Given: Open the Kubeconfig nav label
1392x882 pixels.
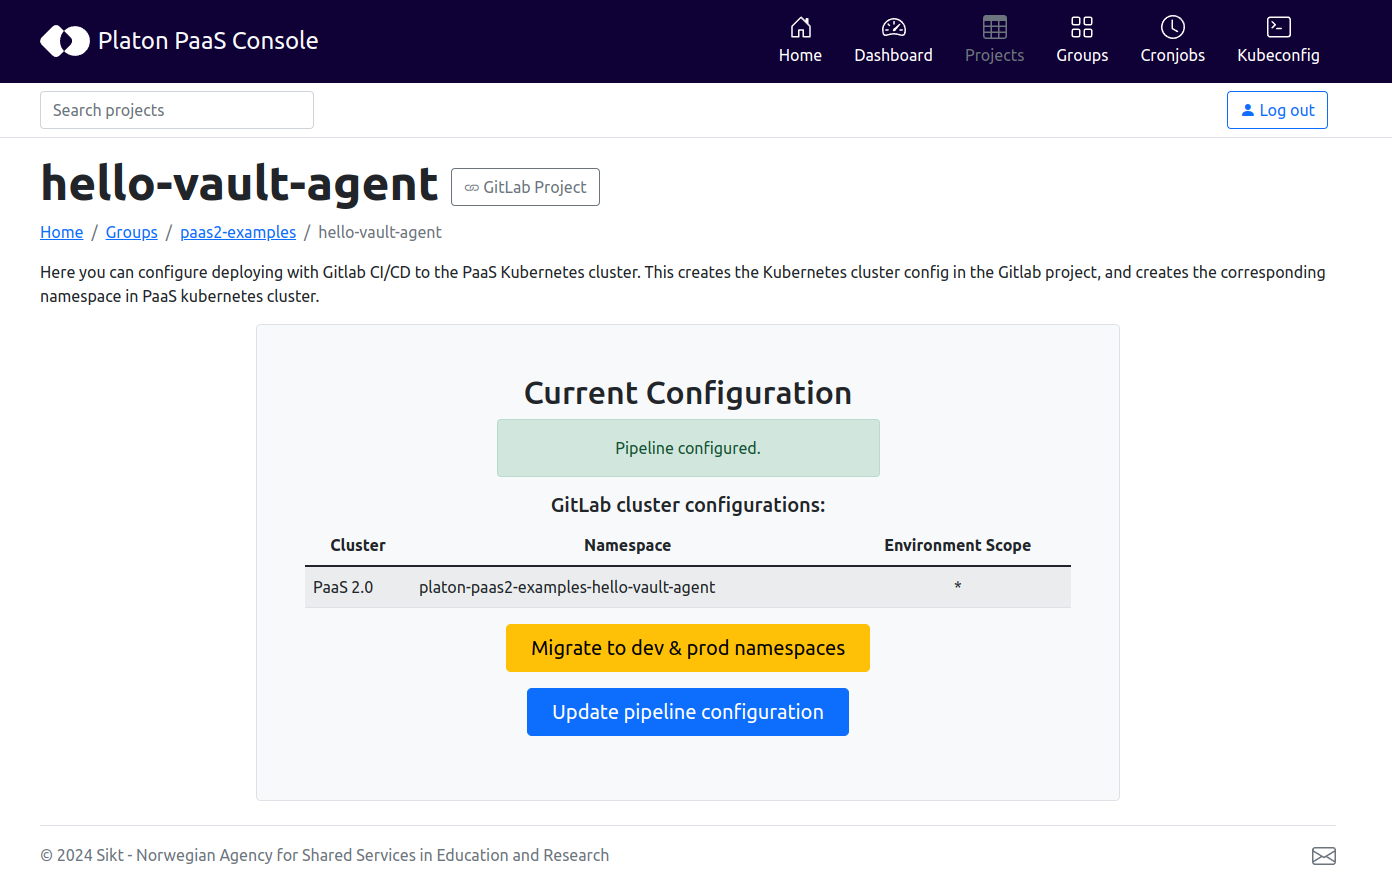Looking at the screenshot, I should 1279,55.
